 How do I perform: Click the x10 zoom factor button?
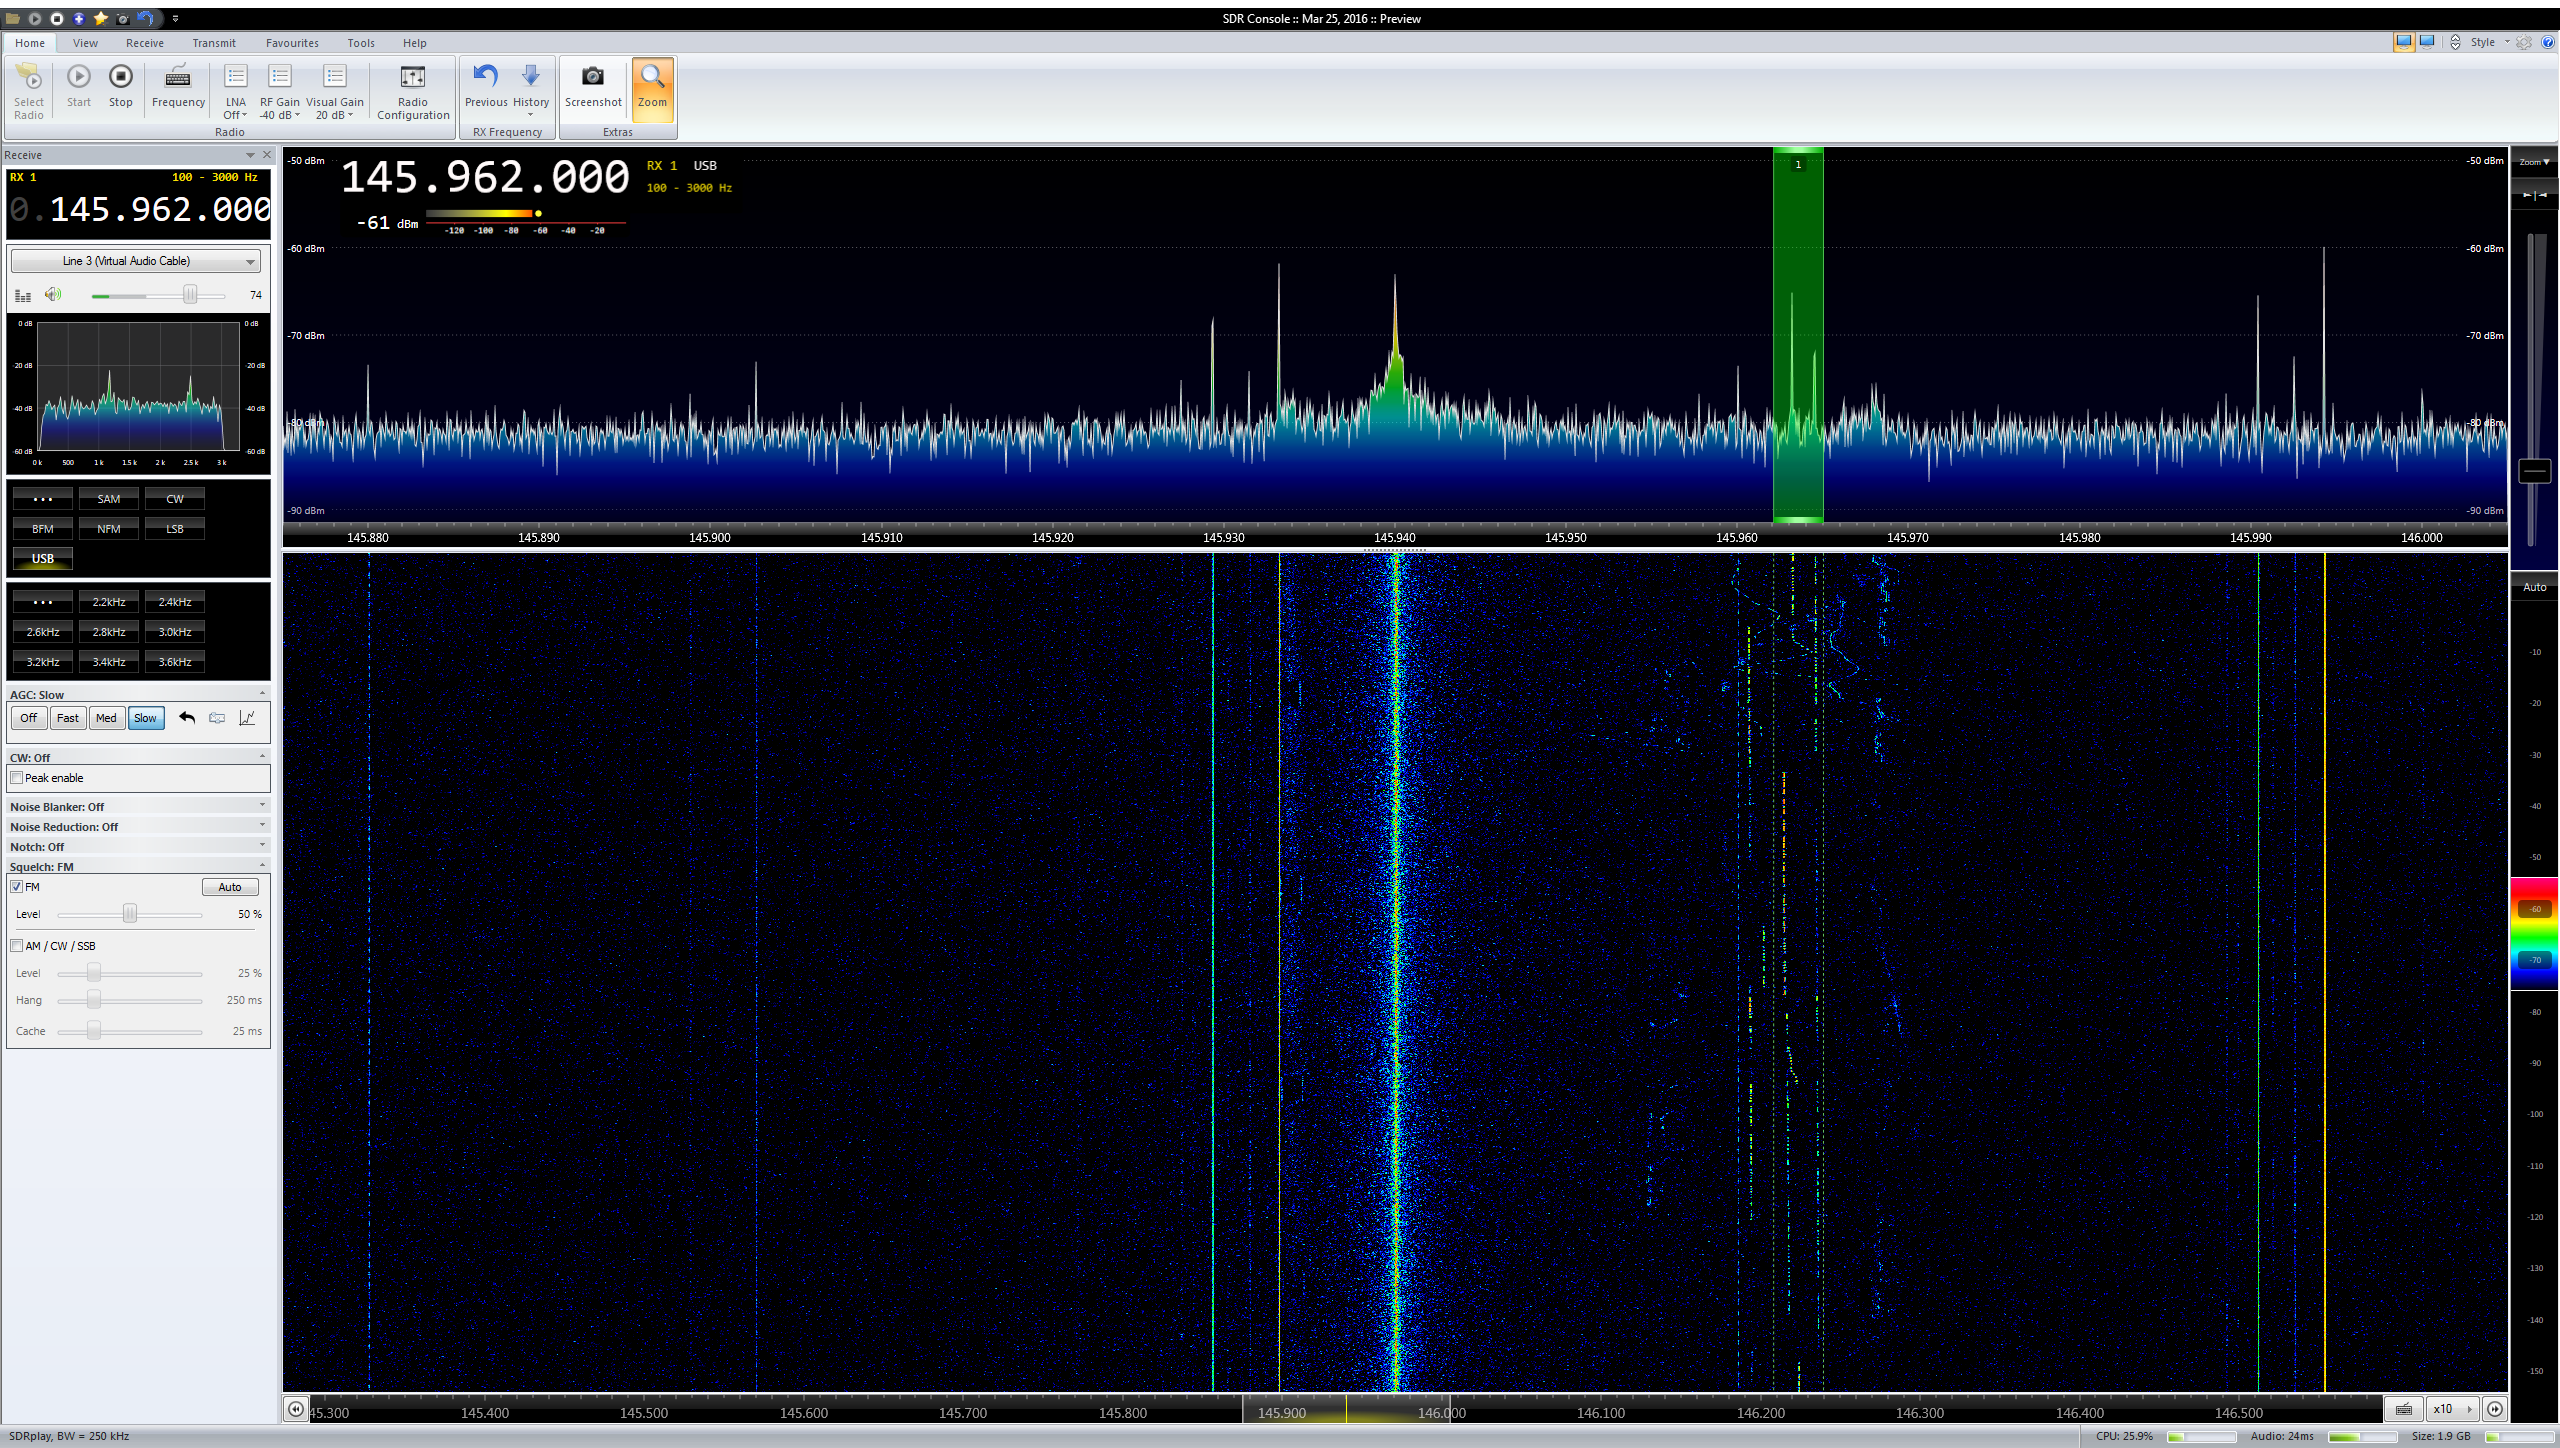tap(2452, 1408)
